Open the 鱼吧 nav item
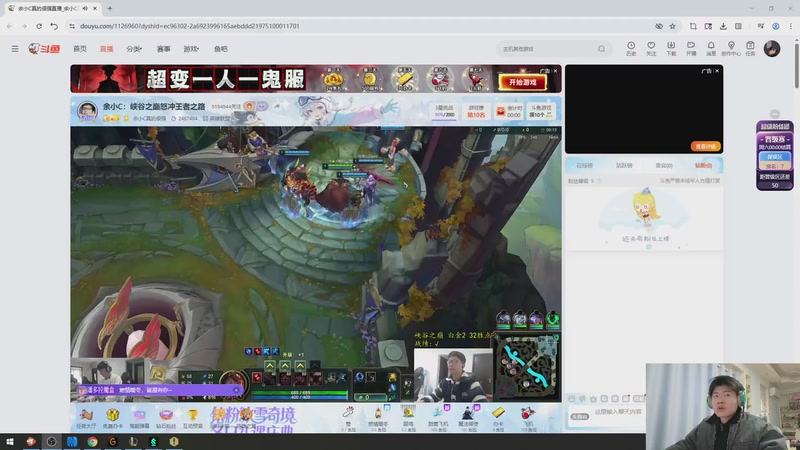Screen dimensions: 800x450 tap(220, 49)
